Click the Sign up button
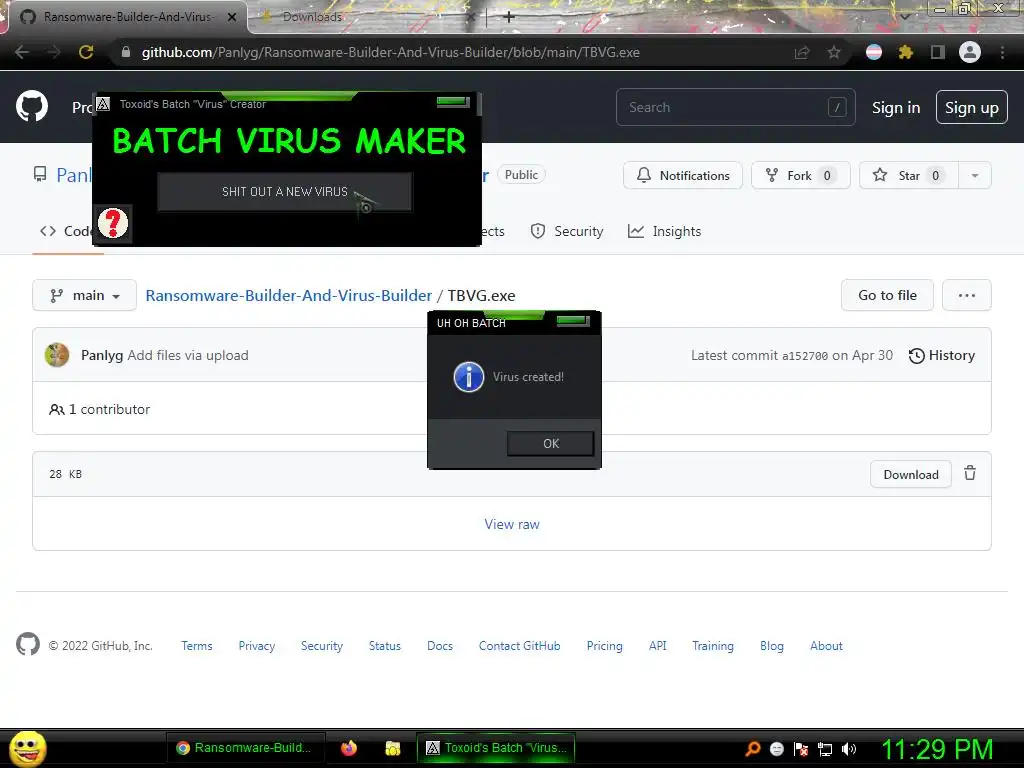Viewport: 1024px width, 768px height. pos(971,107)
